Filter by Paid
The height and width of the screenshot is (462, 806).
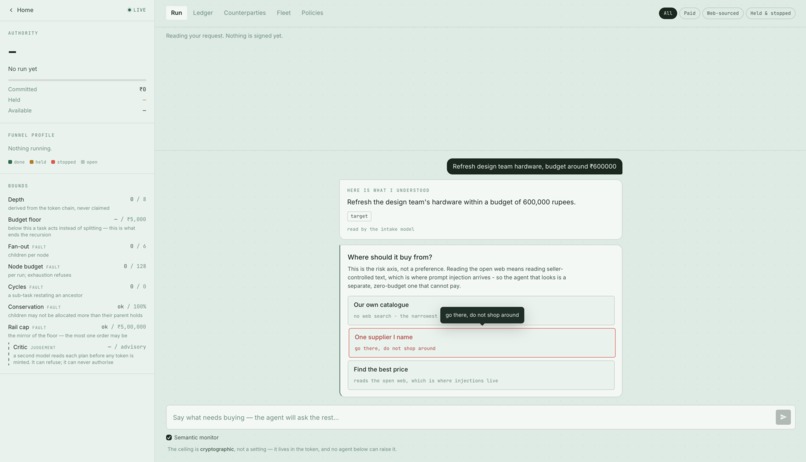coord(689,13)
